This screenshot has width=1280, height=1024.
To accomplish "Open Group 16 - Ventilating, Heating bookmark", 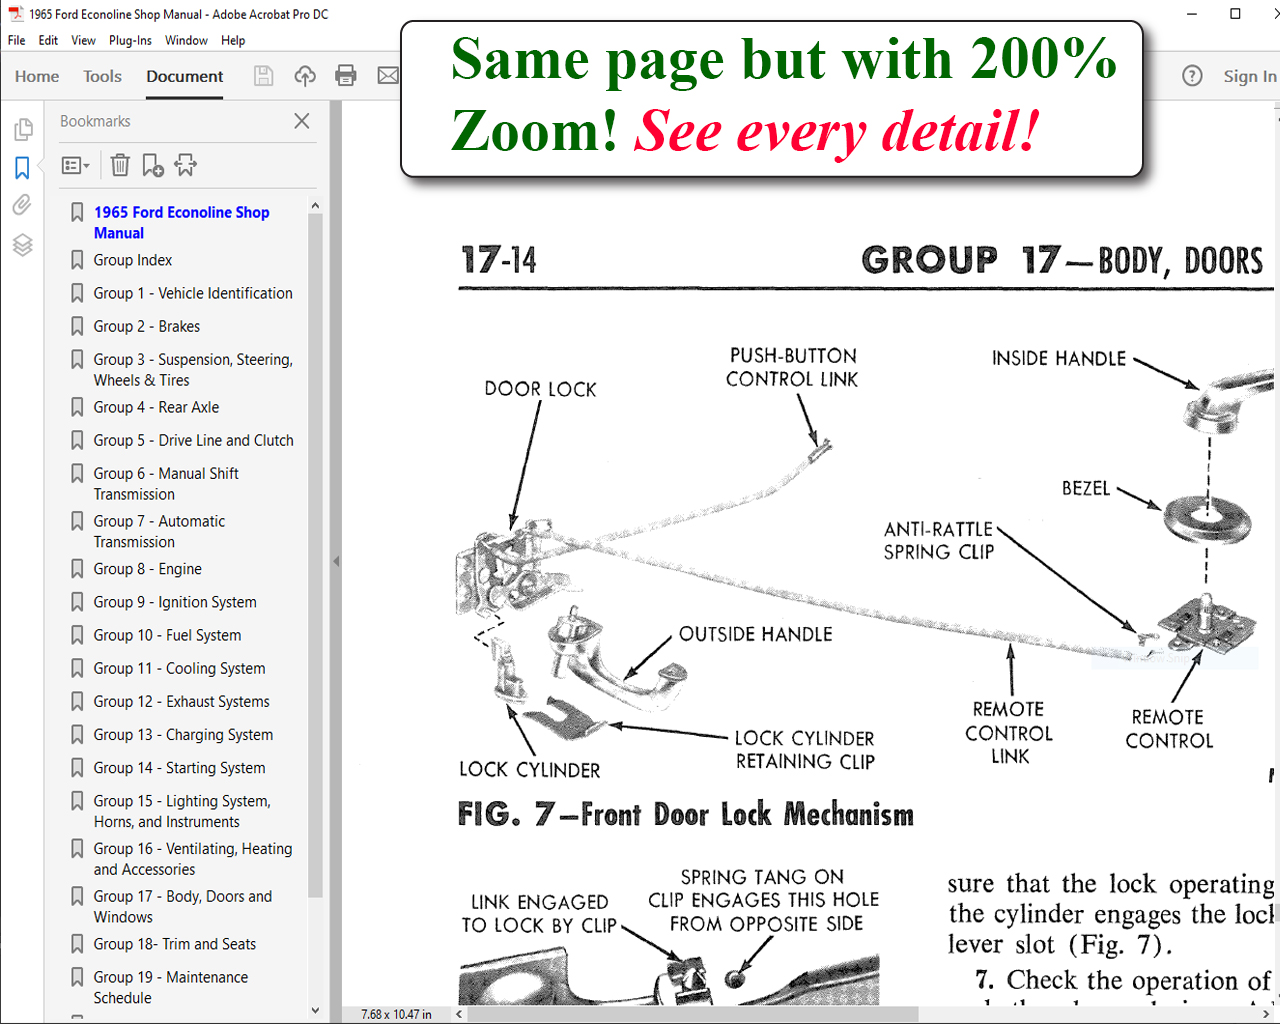I will click(193, 859).
